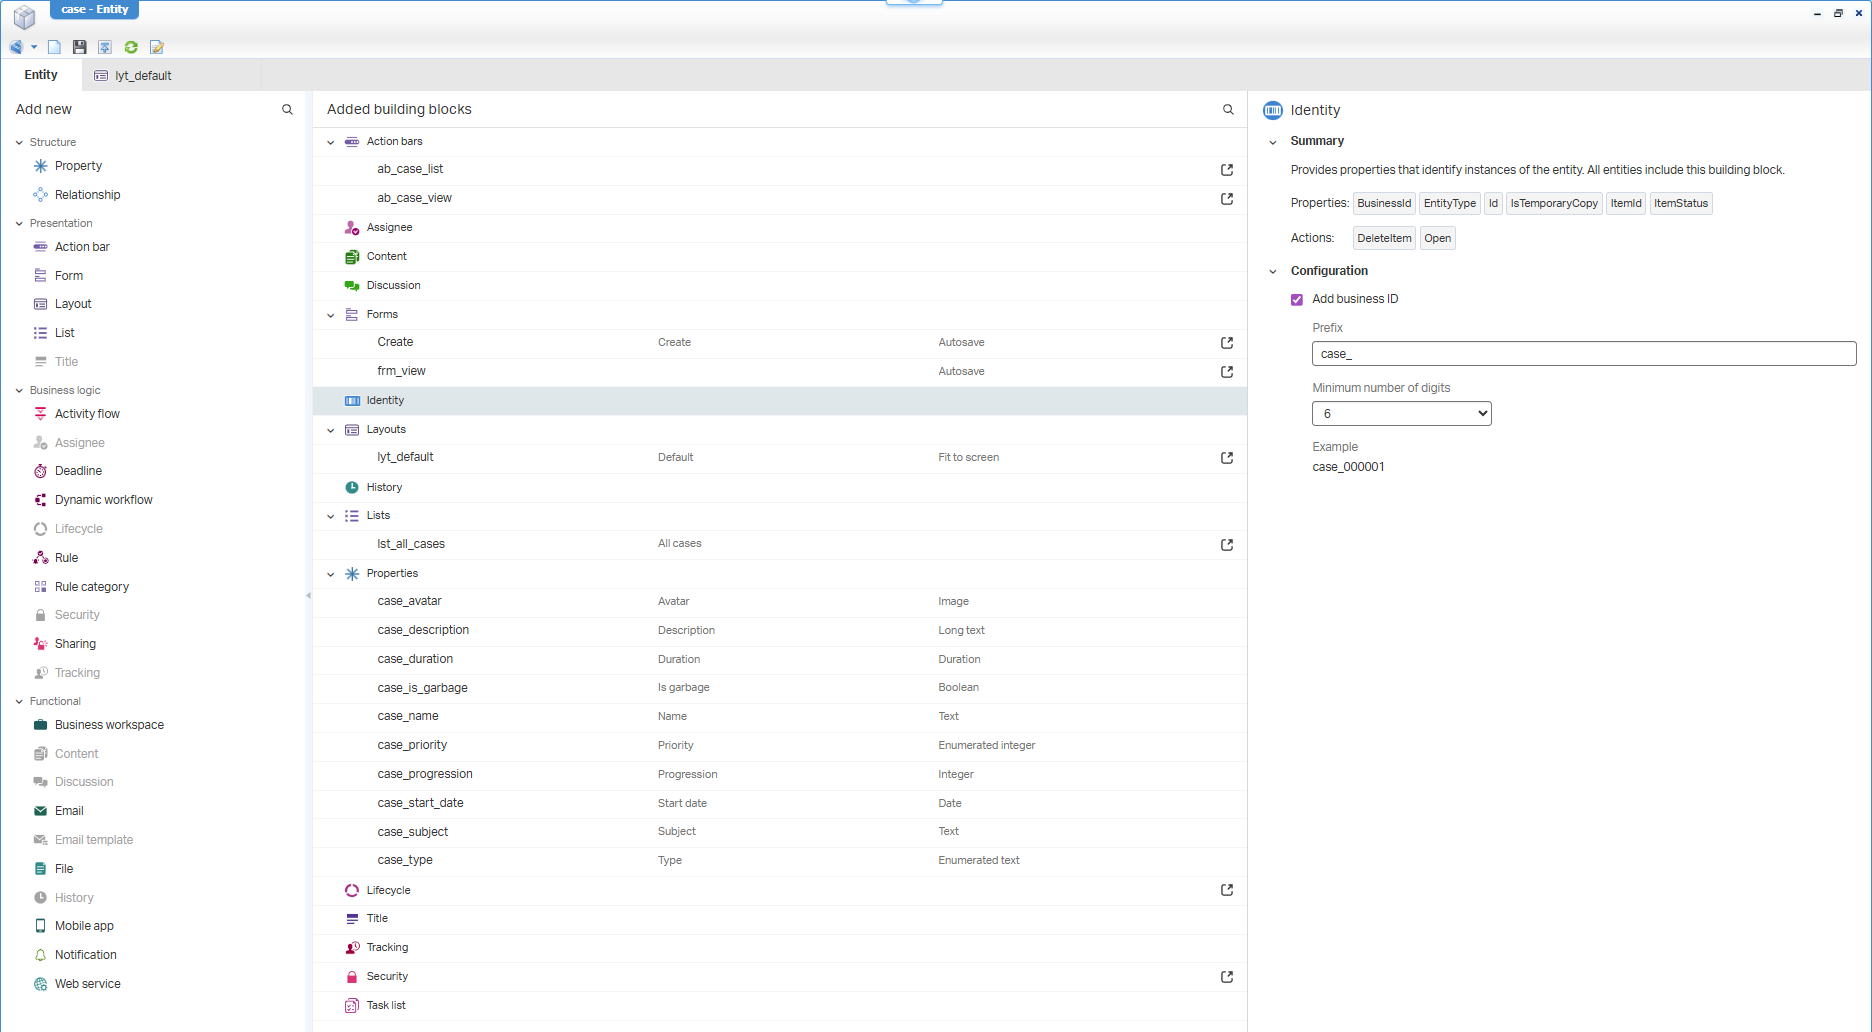Click the Prefix text field
Screen dimensions: 1872x1032
(1583, 354)
